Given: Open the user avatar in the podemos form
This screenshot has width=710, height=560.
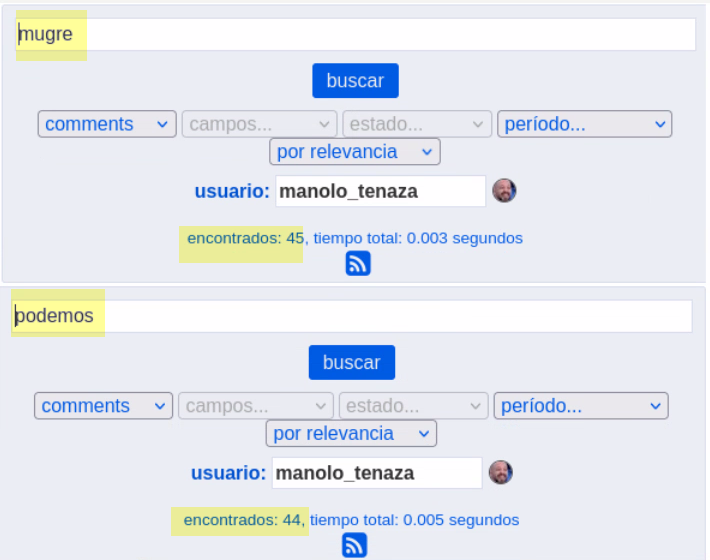Looking at the screenshot, I should [500, 472].
